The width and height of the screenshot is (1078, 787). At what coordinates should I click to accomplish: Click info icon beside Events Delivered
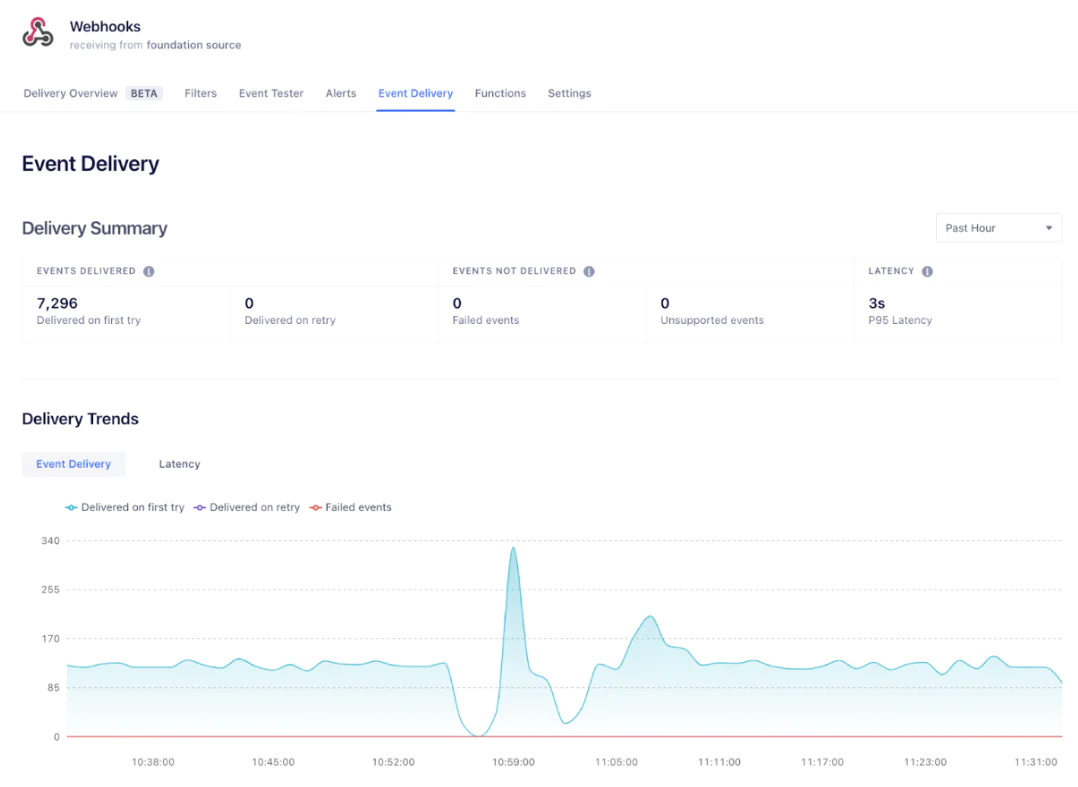(x=149, y=271)
